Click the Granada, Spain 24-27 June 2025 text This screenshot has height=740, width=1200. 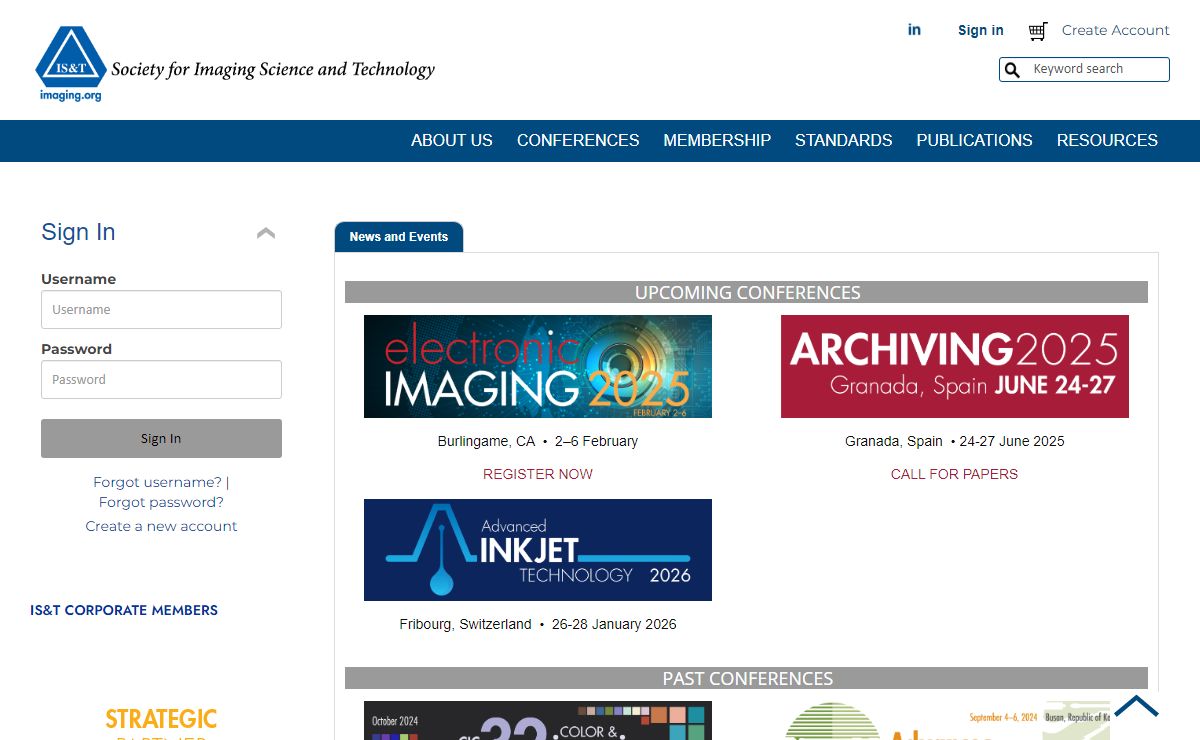tap(954, 441)
